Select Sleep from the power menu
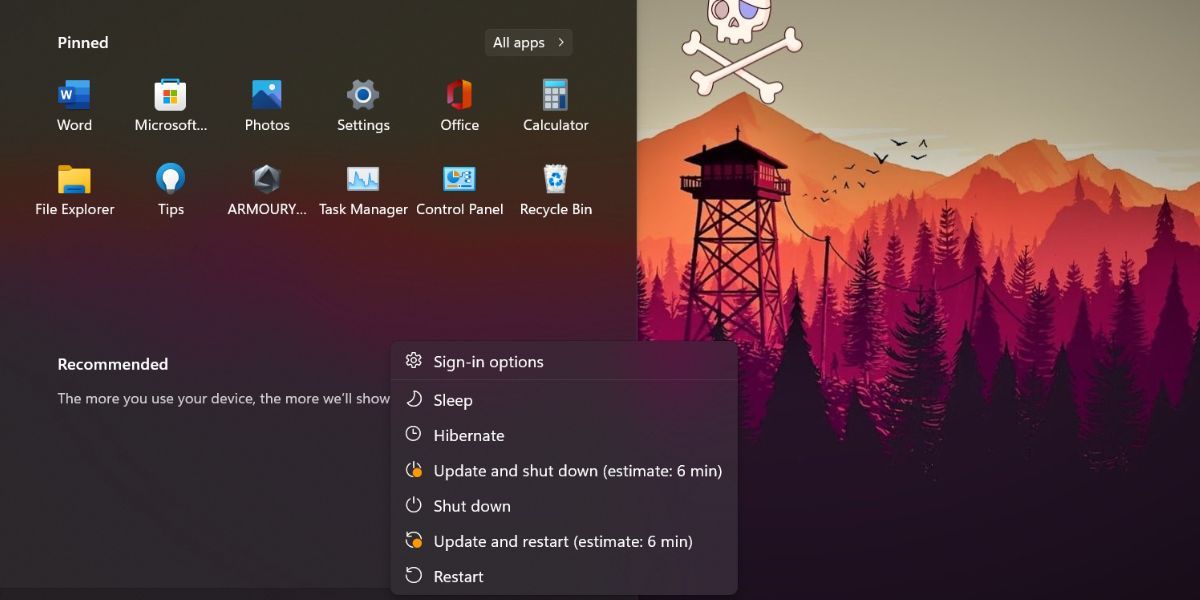This screenshot has height=600, width=1200. [x=564, y=400]
